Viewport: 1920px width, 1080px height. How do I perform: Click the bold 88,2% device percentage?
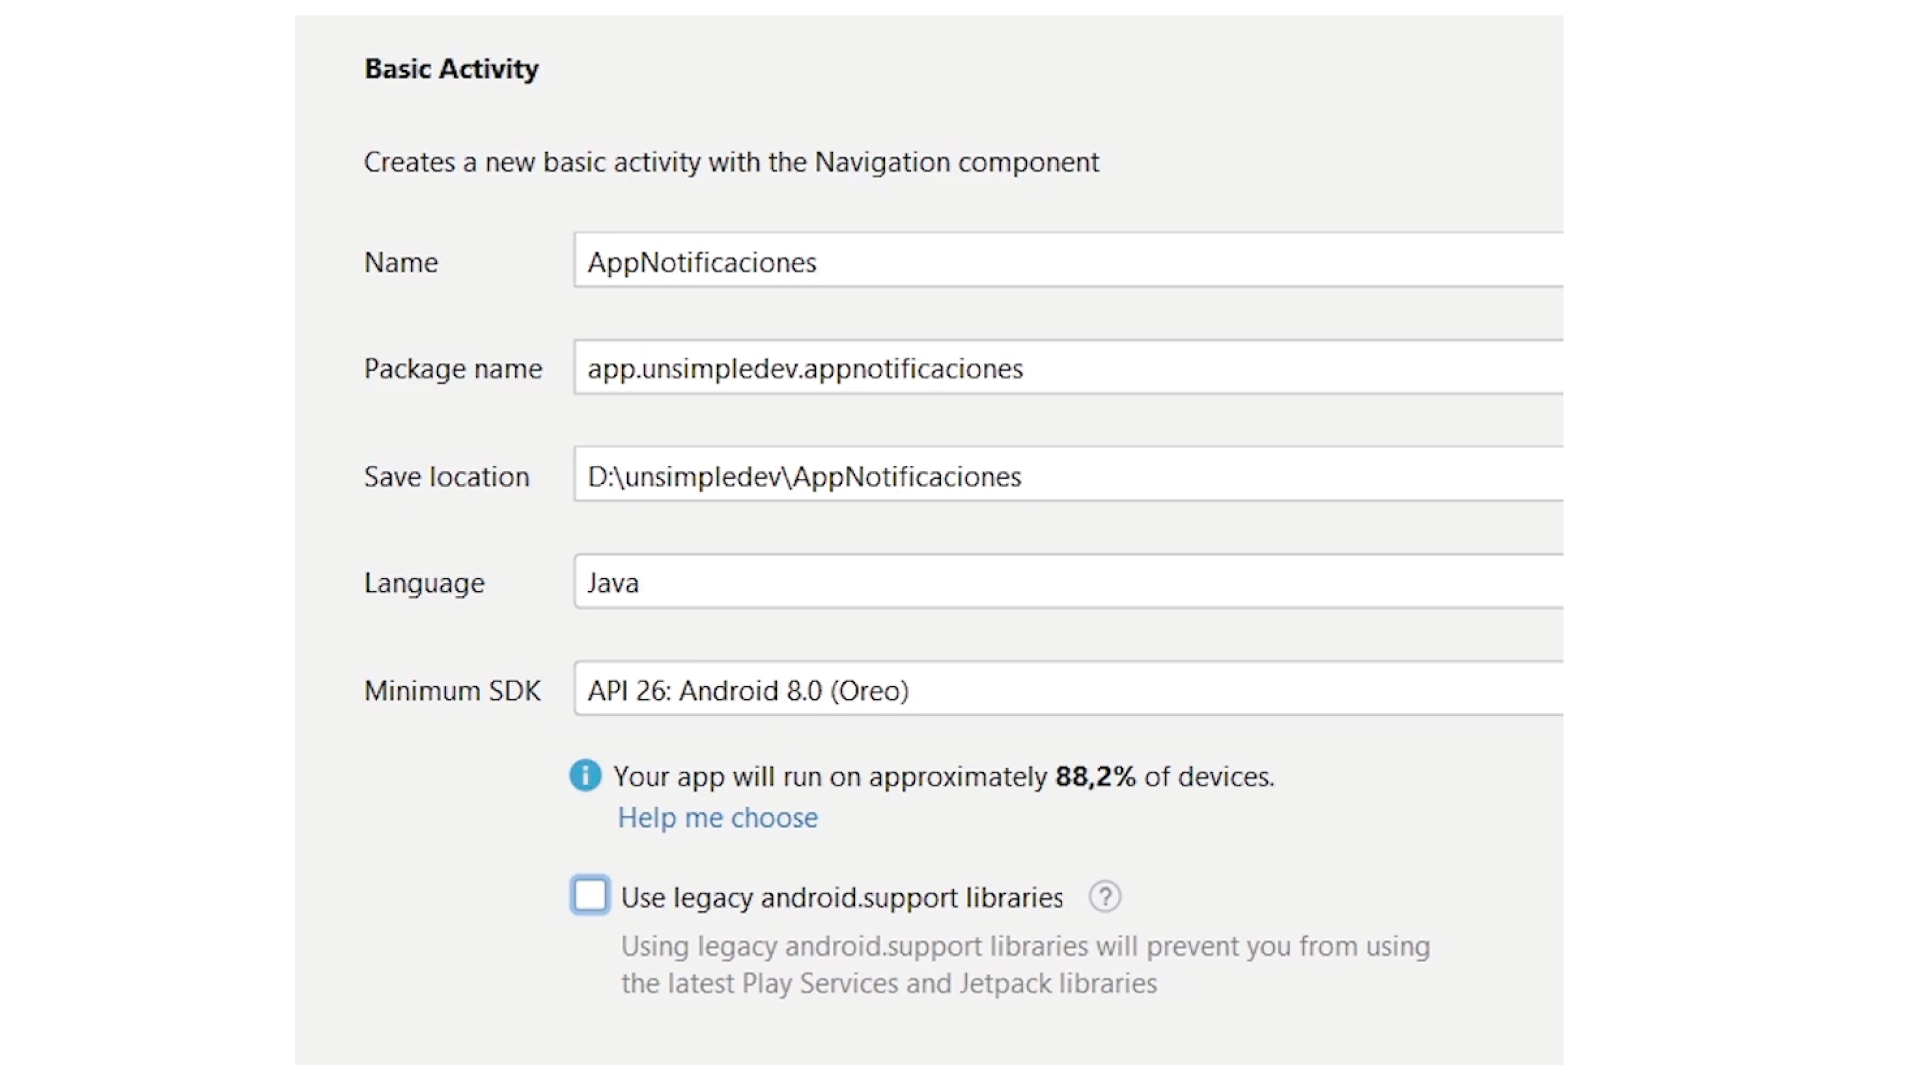[1095, 777]
